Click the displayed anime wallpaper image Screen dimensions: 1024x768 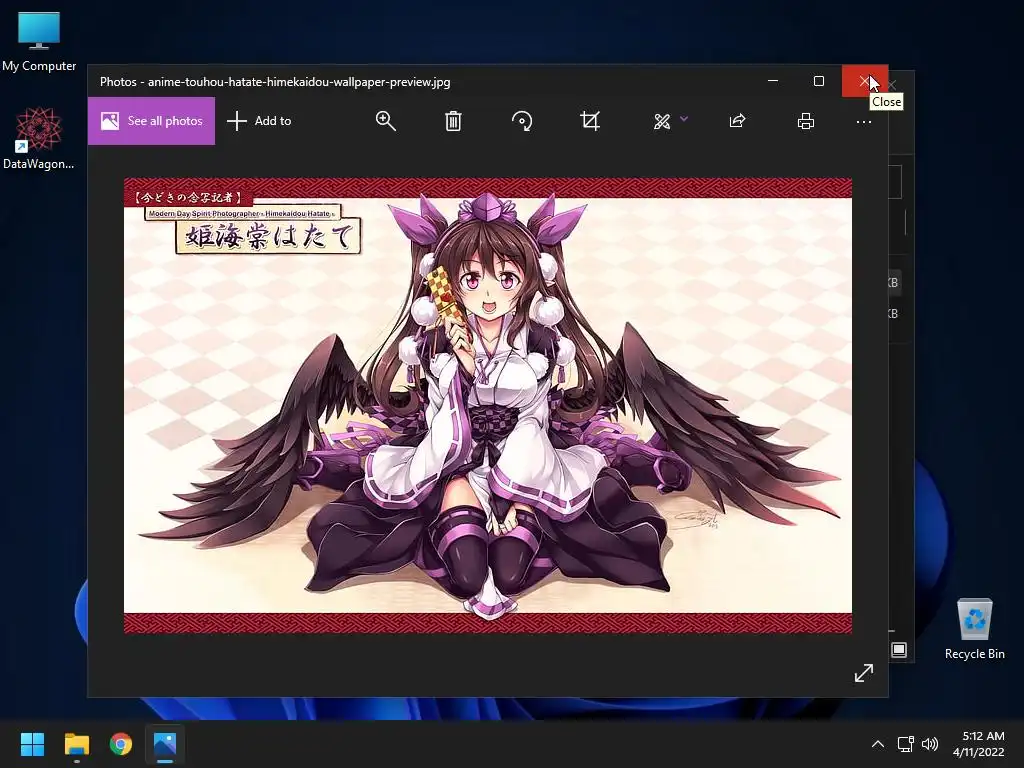(x=488, y=406)
